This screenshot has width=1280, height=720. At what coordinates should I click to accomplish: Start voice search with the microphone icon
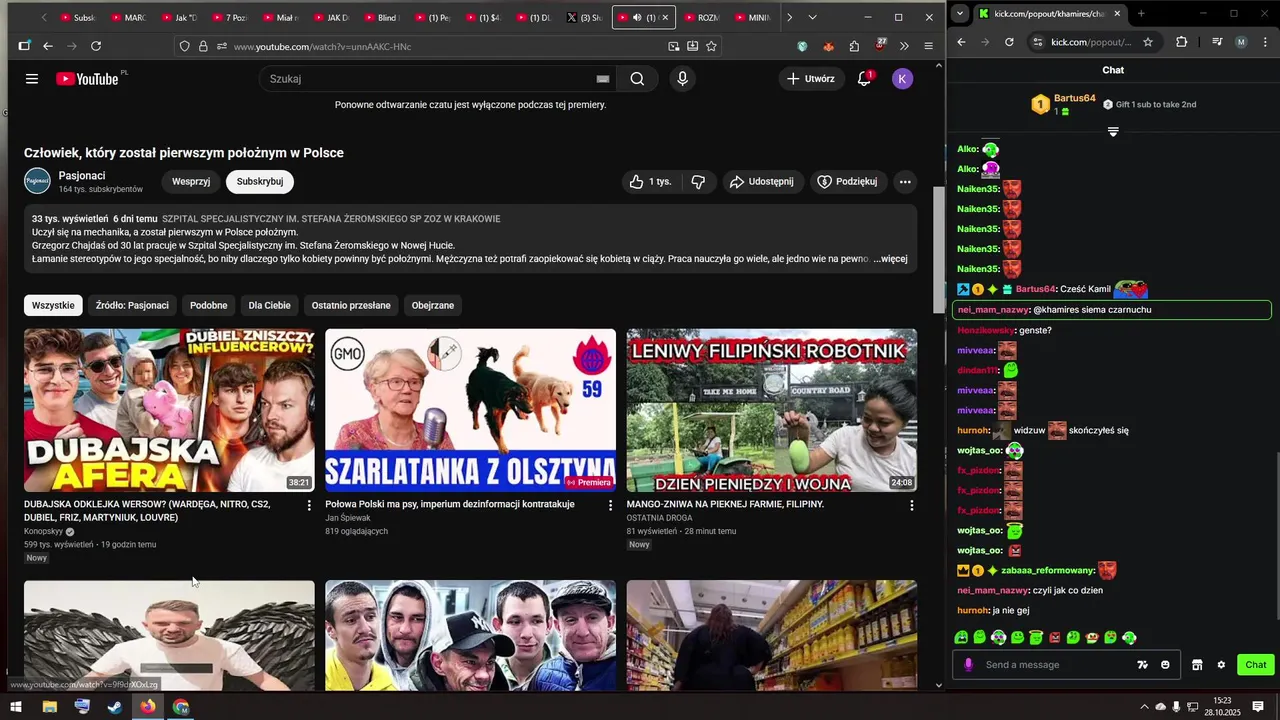pyautogui.click(x=682, y=79)
